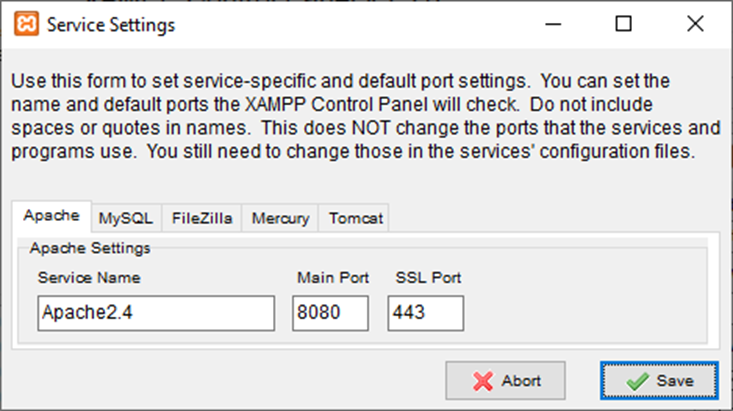Abort changes using the red X button
Screen dimensions: 733x411
point(505,381)
